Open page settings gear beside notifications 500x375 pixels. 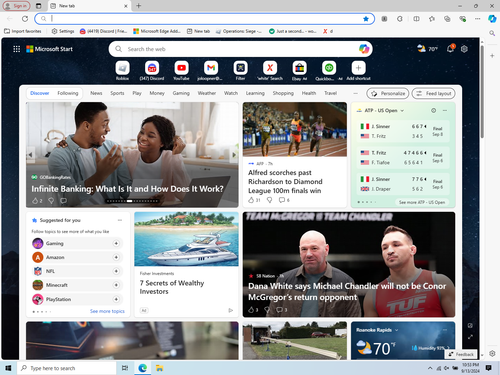pyautogui.click(x=464, y=49)
